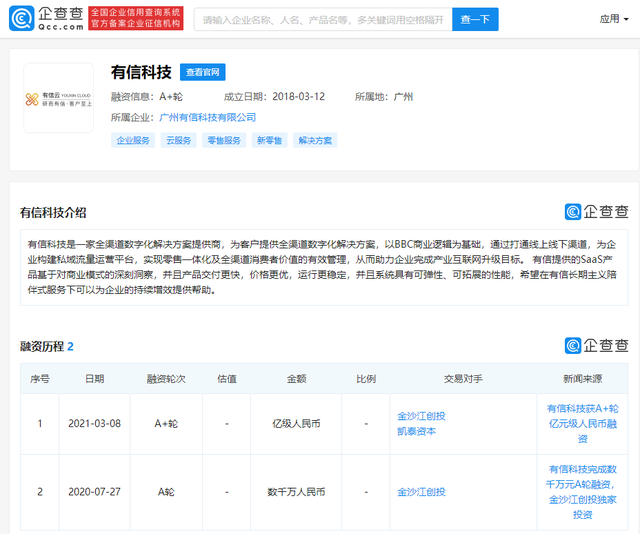Click the 查一下 search button
The image size is (640, 534).
tap(475, 19)
